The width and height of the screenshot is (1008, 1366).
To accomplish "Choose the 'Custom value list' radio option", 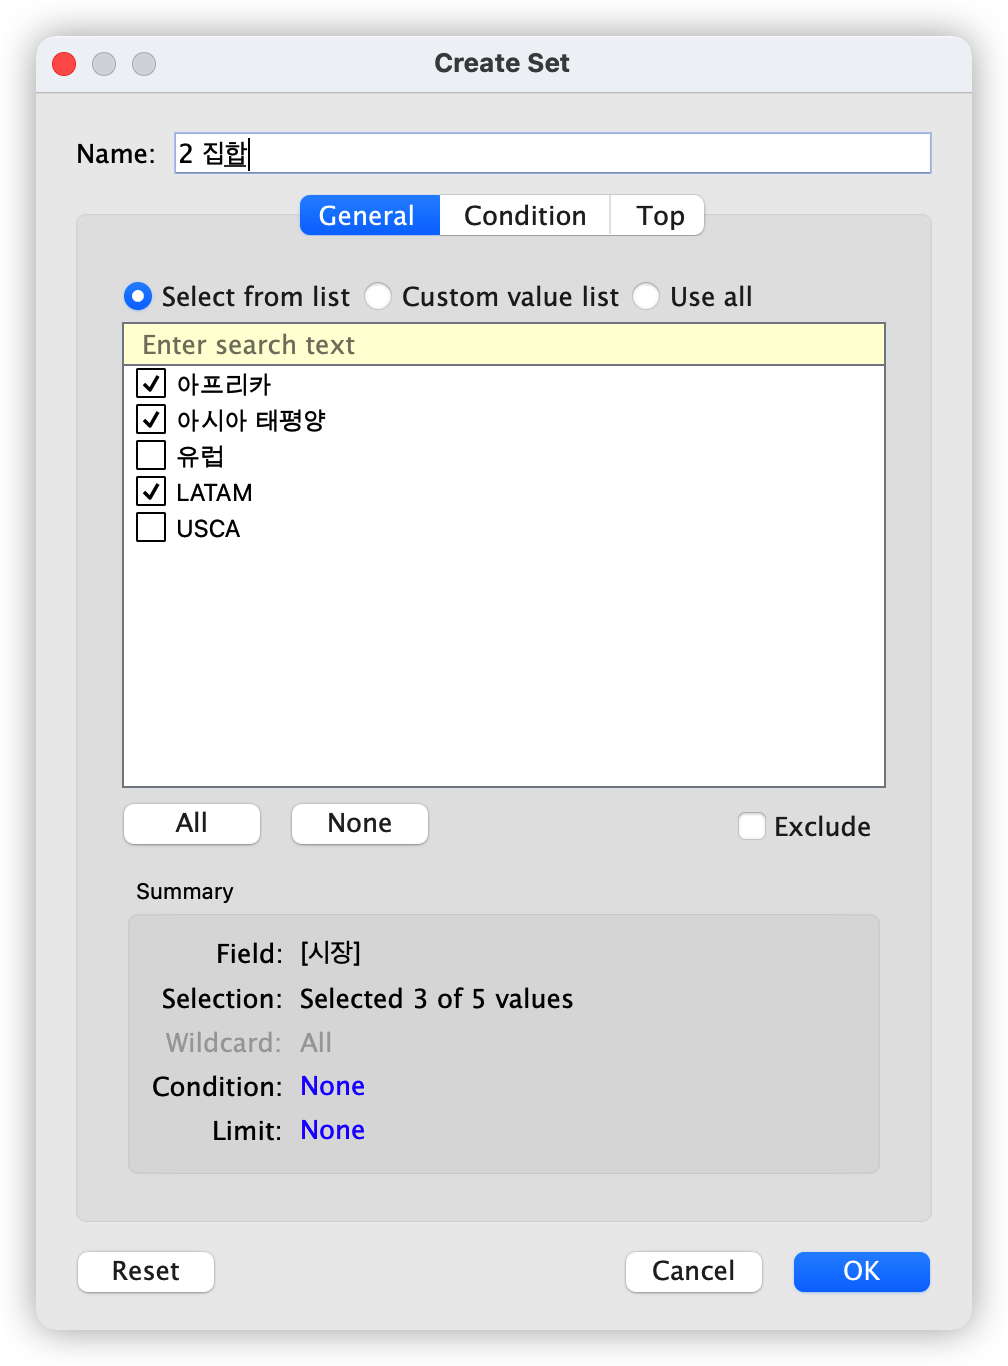I will click(378, 296).
